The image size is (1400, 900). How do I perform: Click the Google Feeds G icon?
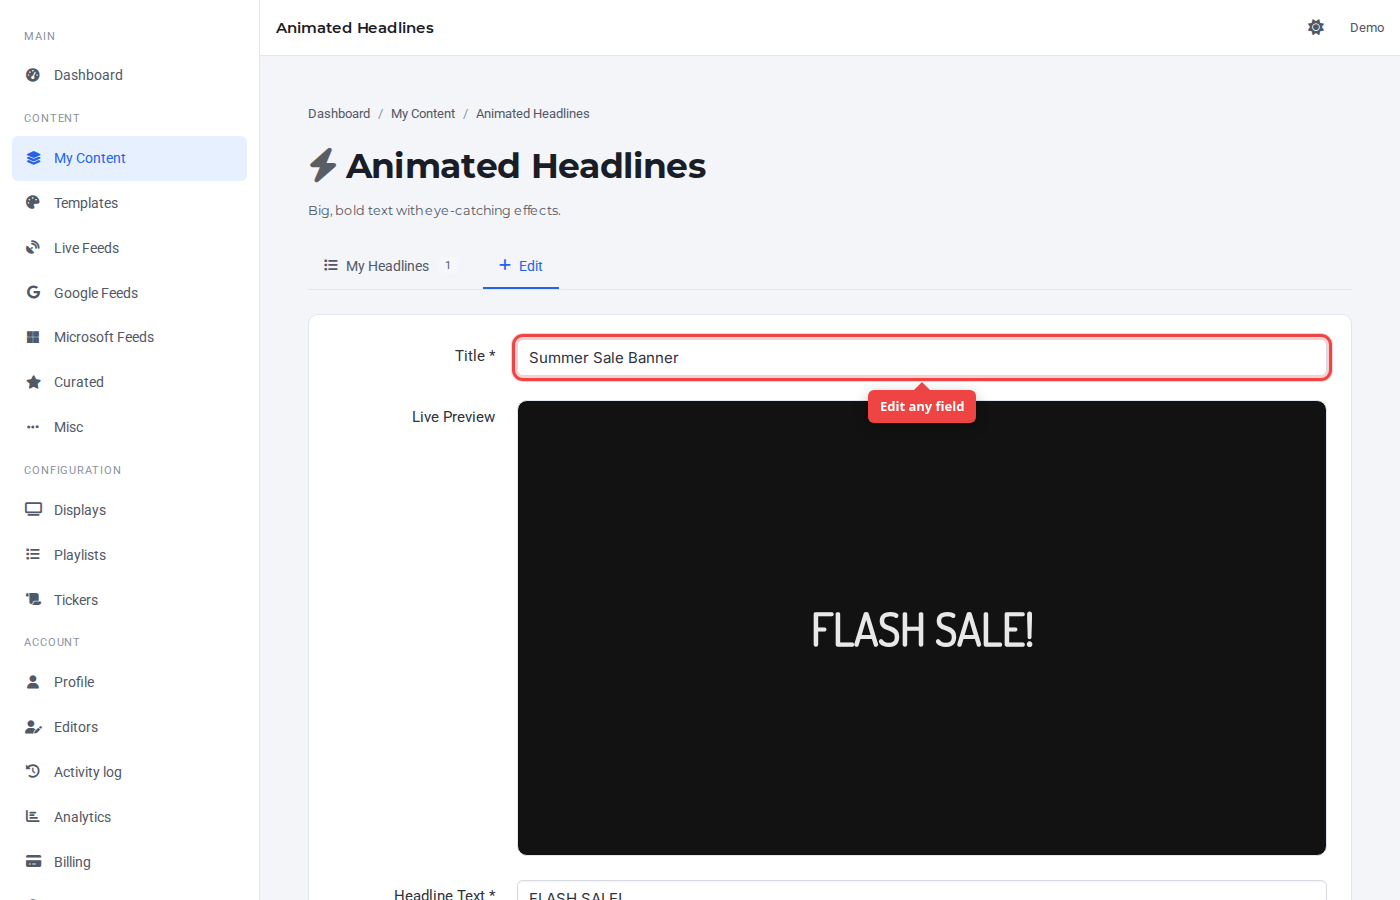(x=33, y=293)
